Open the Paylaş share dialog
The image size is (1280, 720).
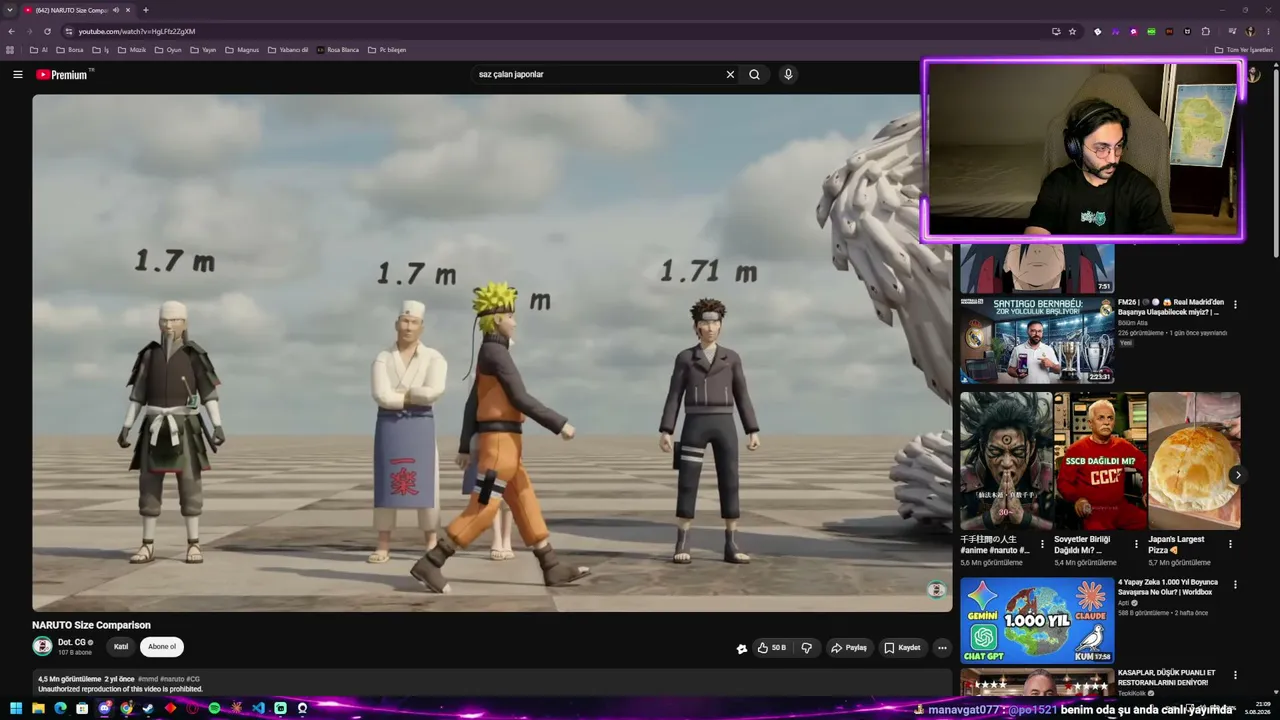849,648
